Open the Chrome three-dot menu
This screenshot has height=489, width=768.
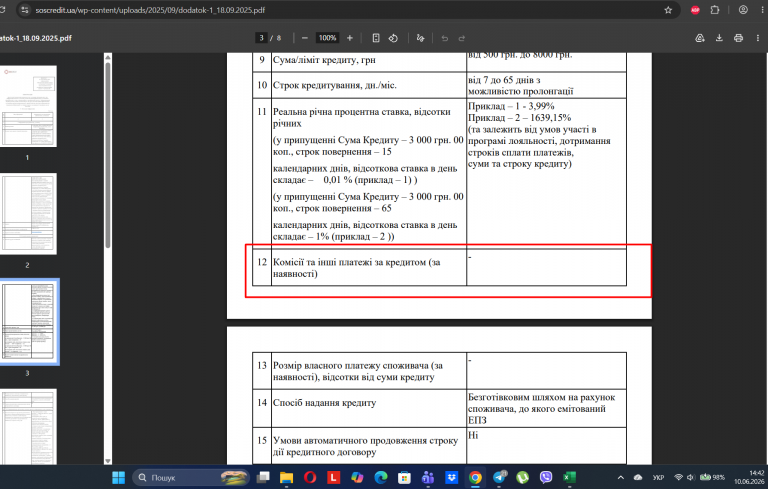[x=762, y=10]
